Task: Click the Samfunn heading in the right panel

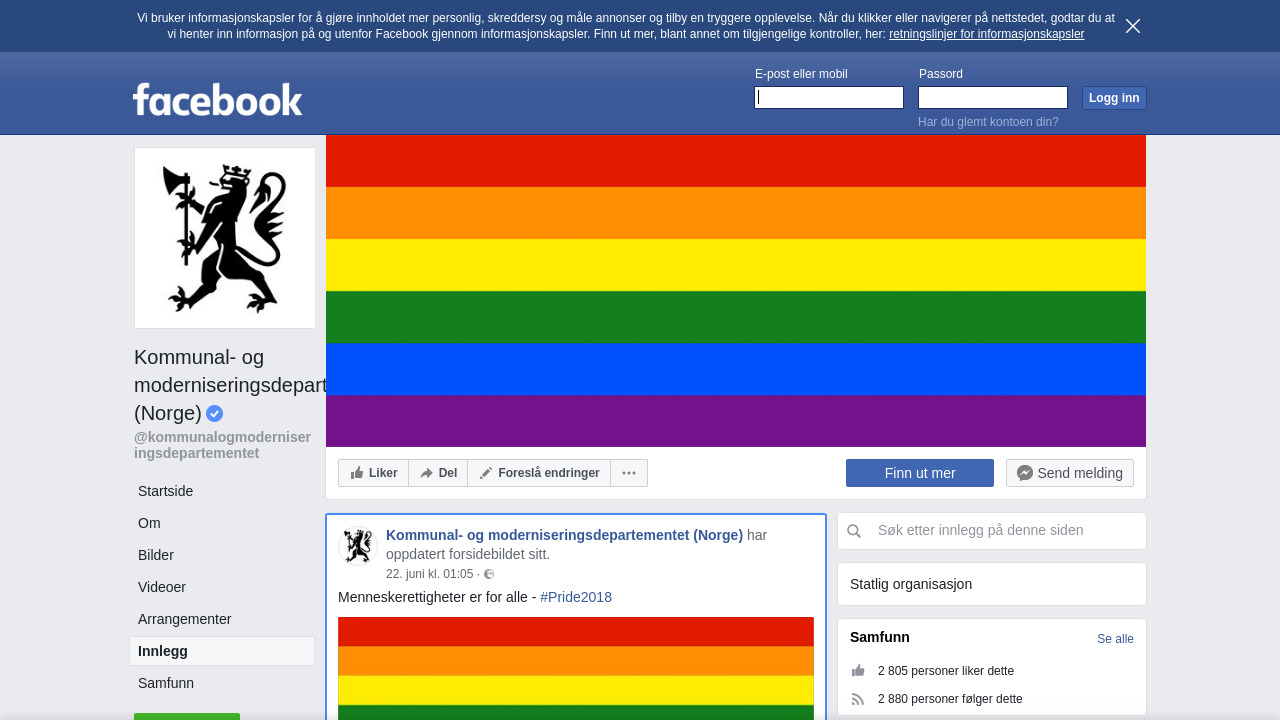Action: click(880, 637)
